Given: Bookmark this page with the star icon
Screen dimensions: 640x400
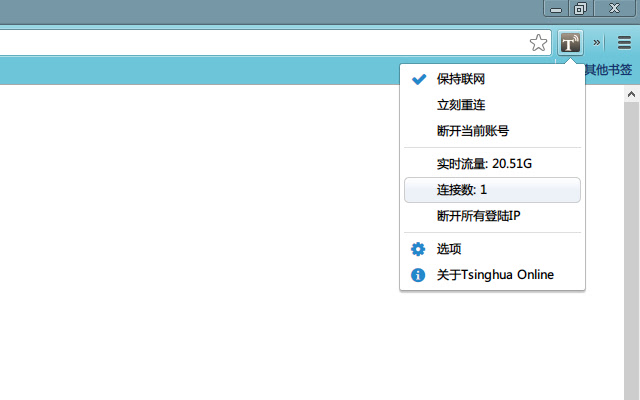Looking at the screenshot, I should 538,42.
